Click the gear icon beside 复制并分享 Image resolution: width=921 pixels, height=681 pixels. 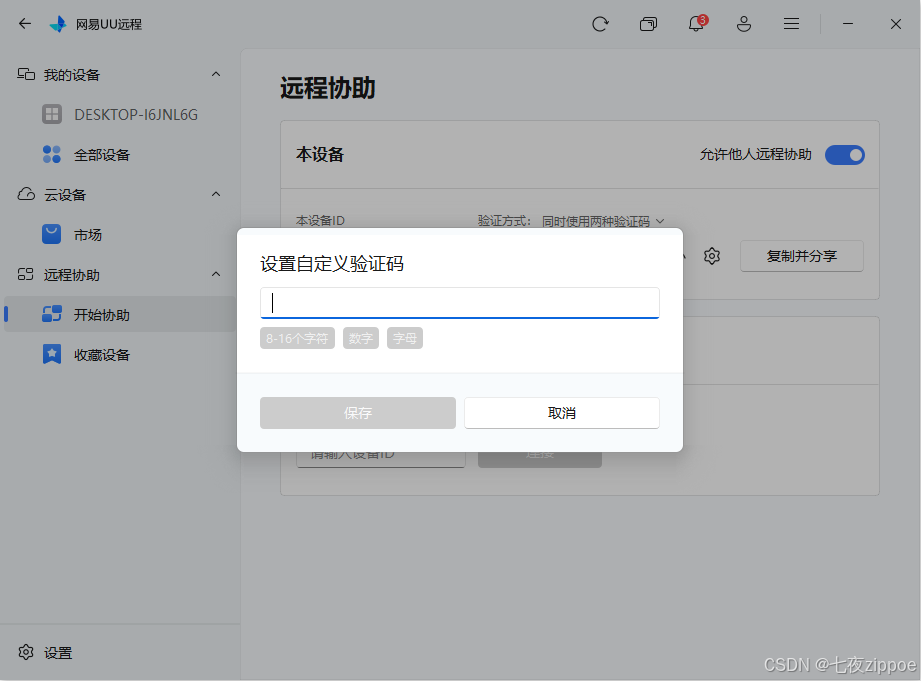[712, 256]
